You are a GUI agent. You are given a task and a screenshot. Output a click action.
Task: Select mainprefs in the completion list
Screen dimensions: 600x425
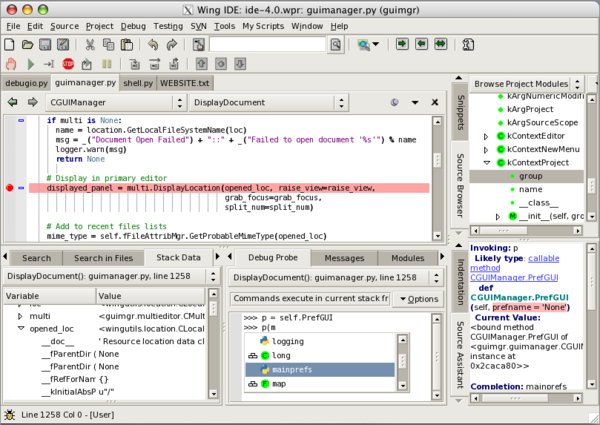click(292, 368)
